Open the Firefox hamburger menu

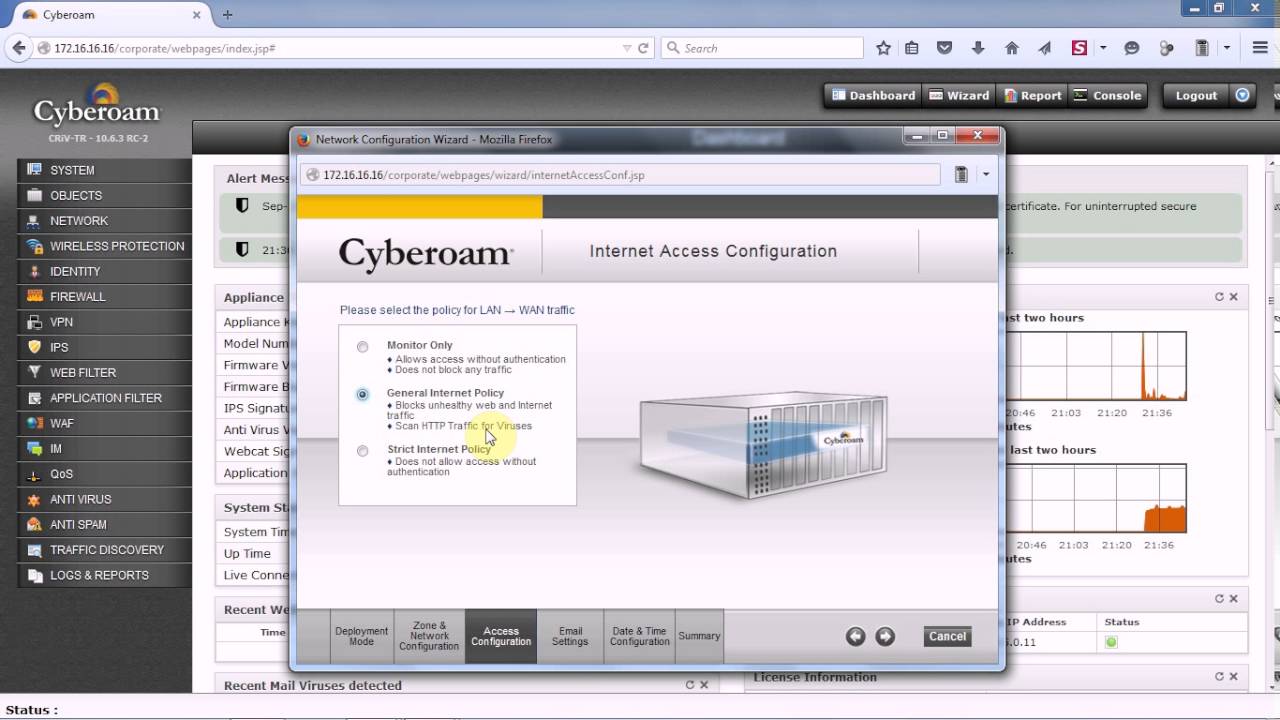coord(1260,48)
